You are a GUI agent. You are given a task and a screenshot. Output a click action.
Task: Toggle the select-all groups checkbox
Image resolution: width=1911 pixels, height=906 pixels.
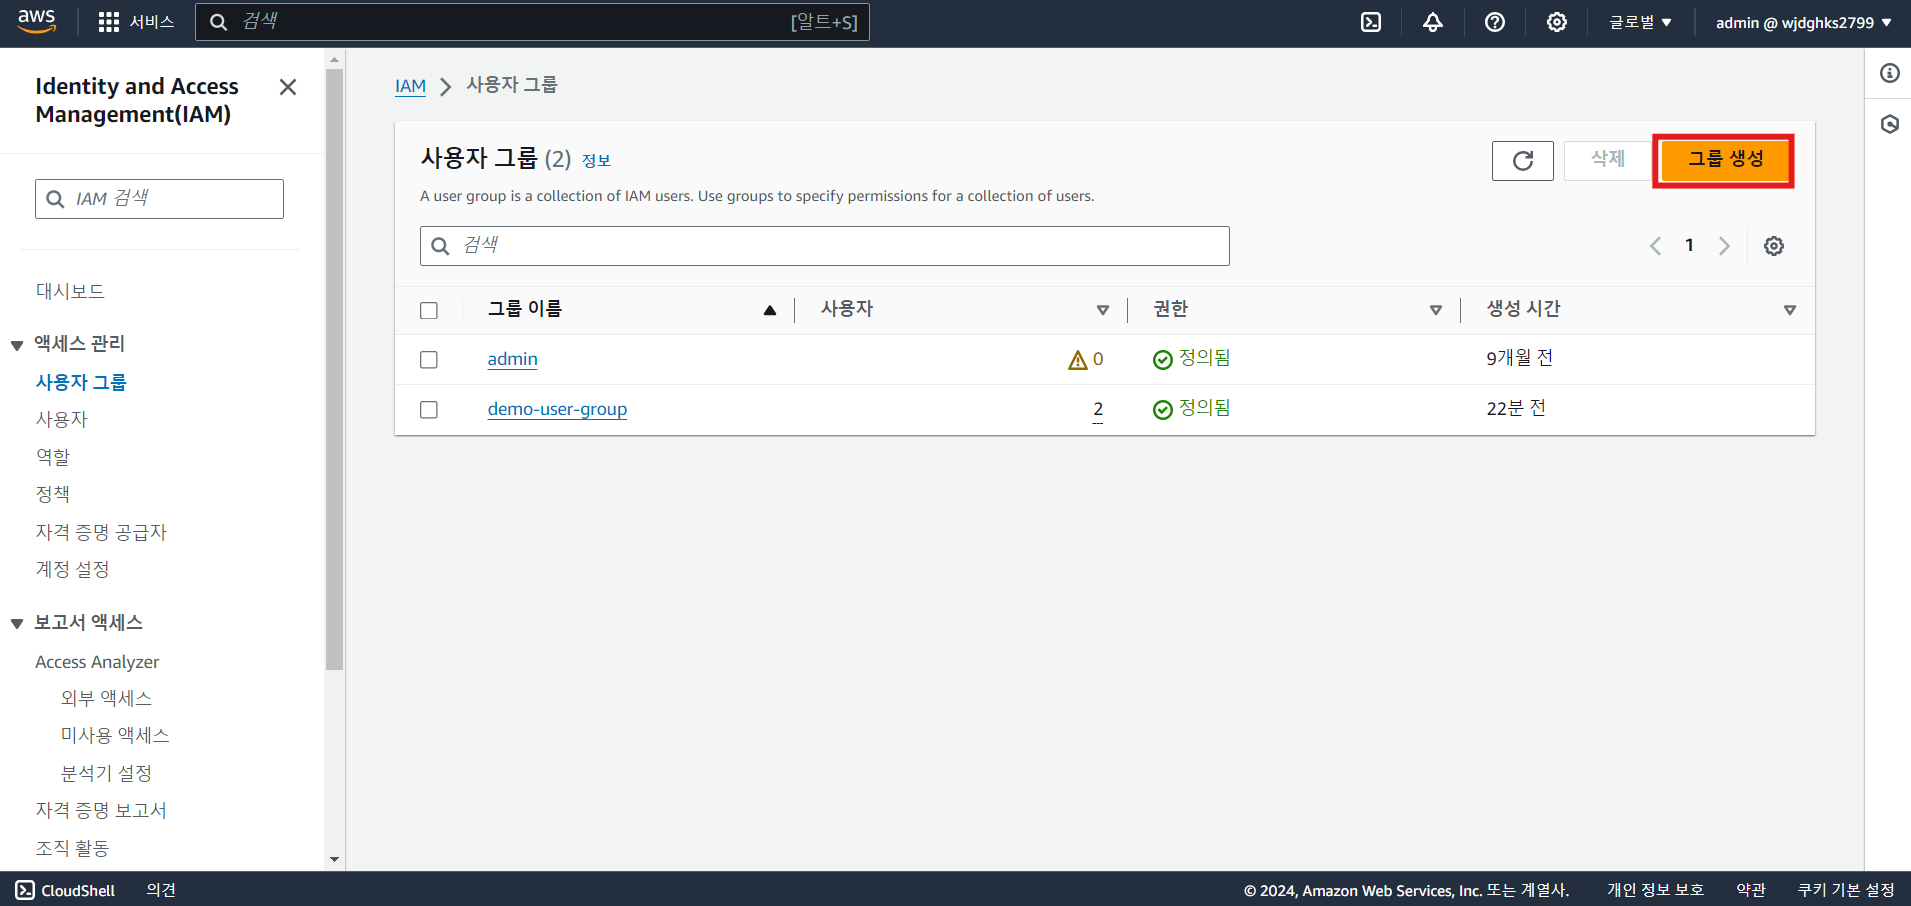pos(429,311)
